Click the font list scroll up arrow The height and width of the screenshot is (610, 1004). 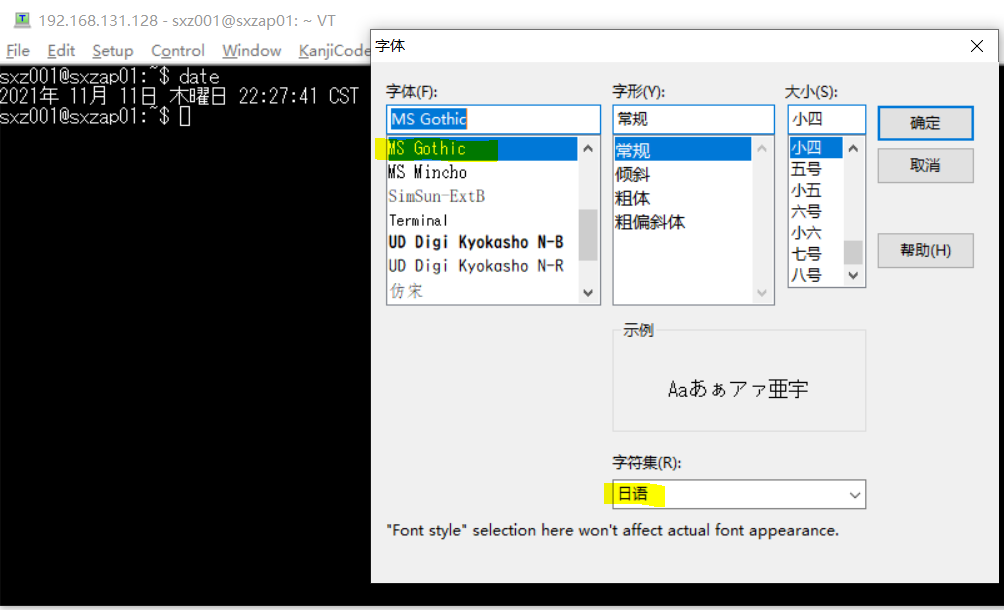point(588,148)
